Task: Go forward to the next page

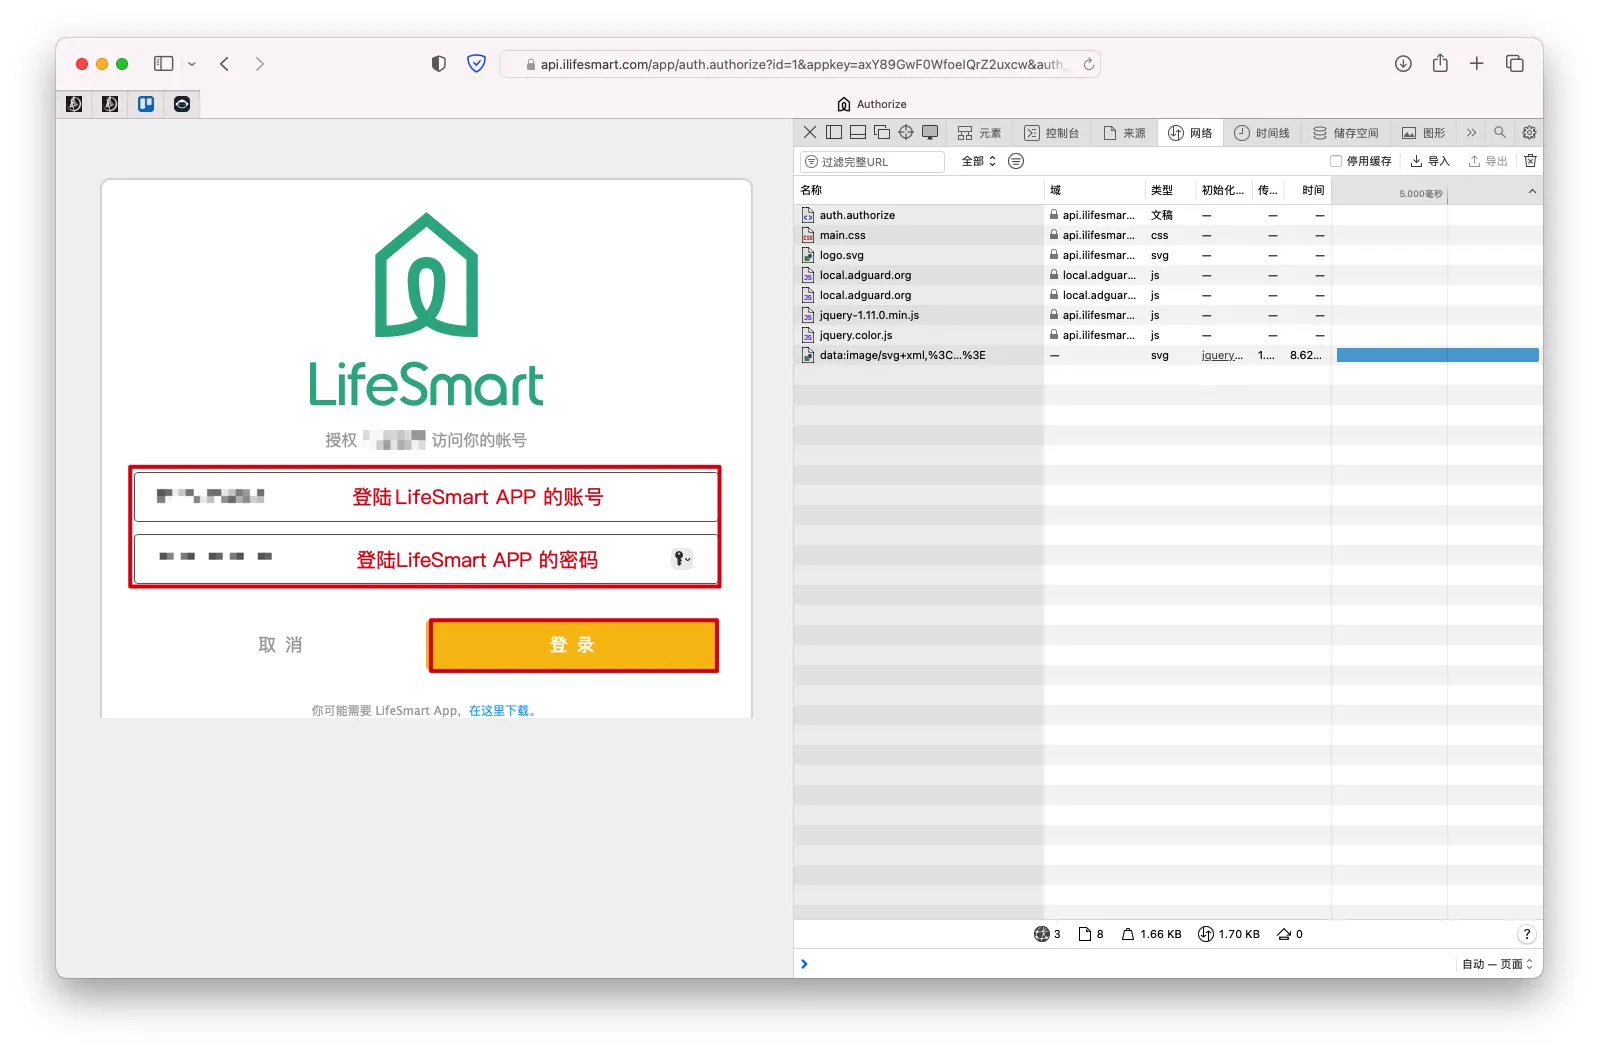Action: click(x=260, y=64)
